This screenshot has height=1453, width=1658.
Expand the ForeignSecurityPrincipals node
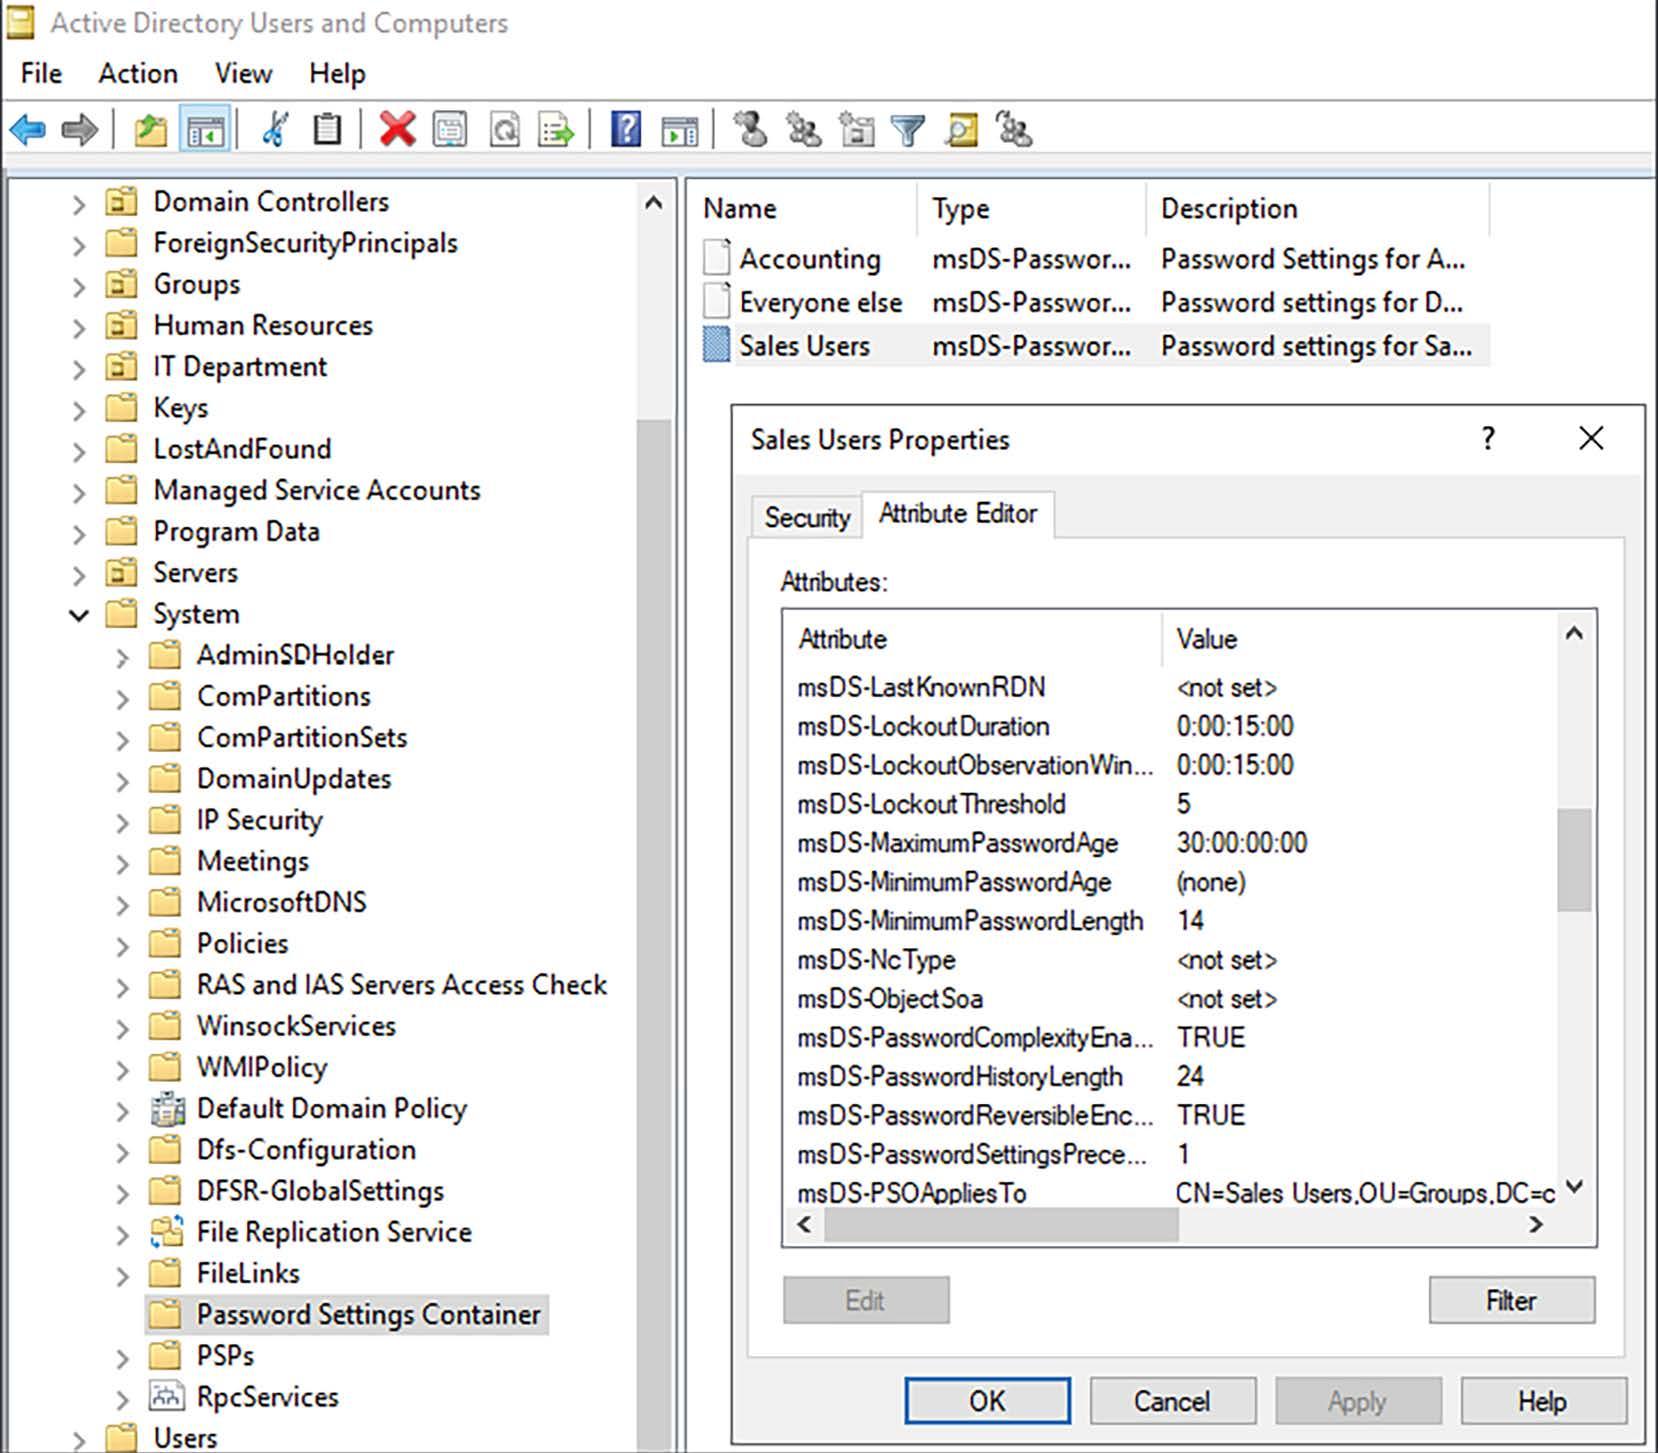pyautogui.click(x=78, y=245)
